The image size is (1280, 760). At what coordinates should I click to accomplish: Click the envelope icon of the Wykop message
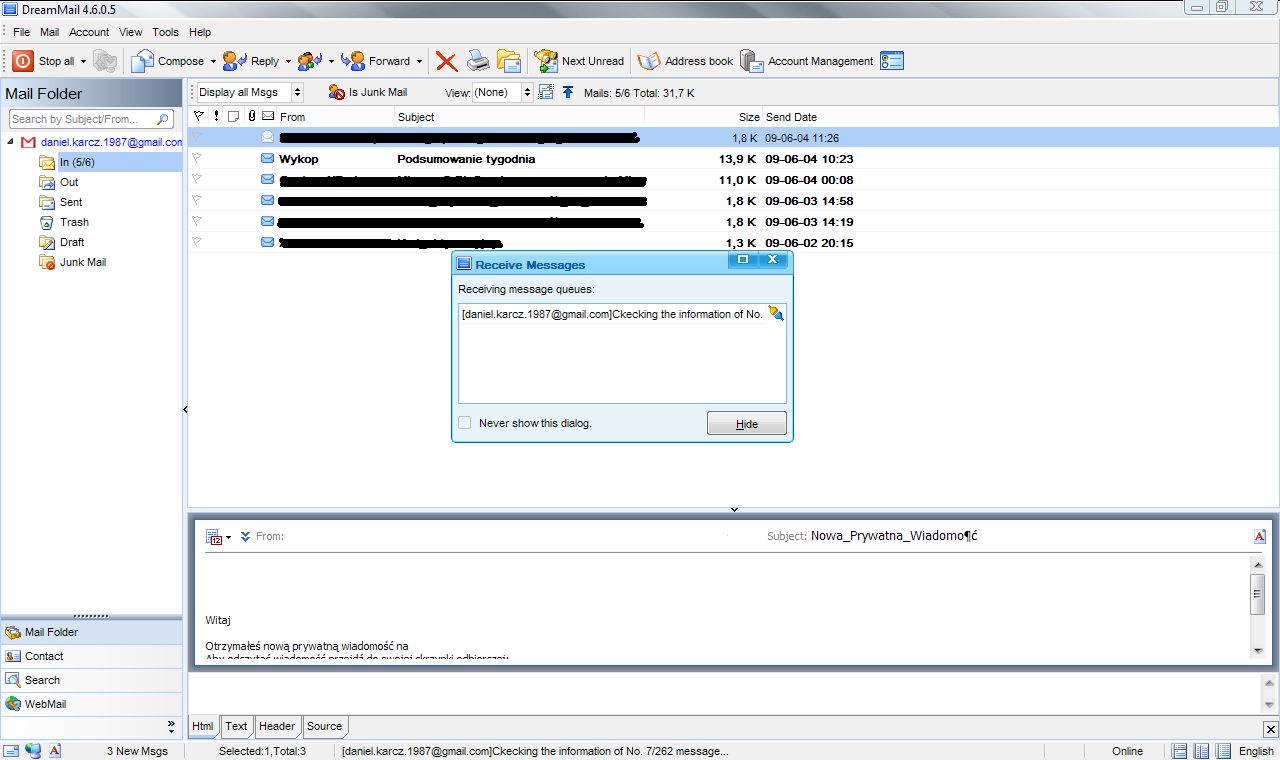267,158
